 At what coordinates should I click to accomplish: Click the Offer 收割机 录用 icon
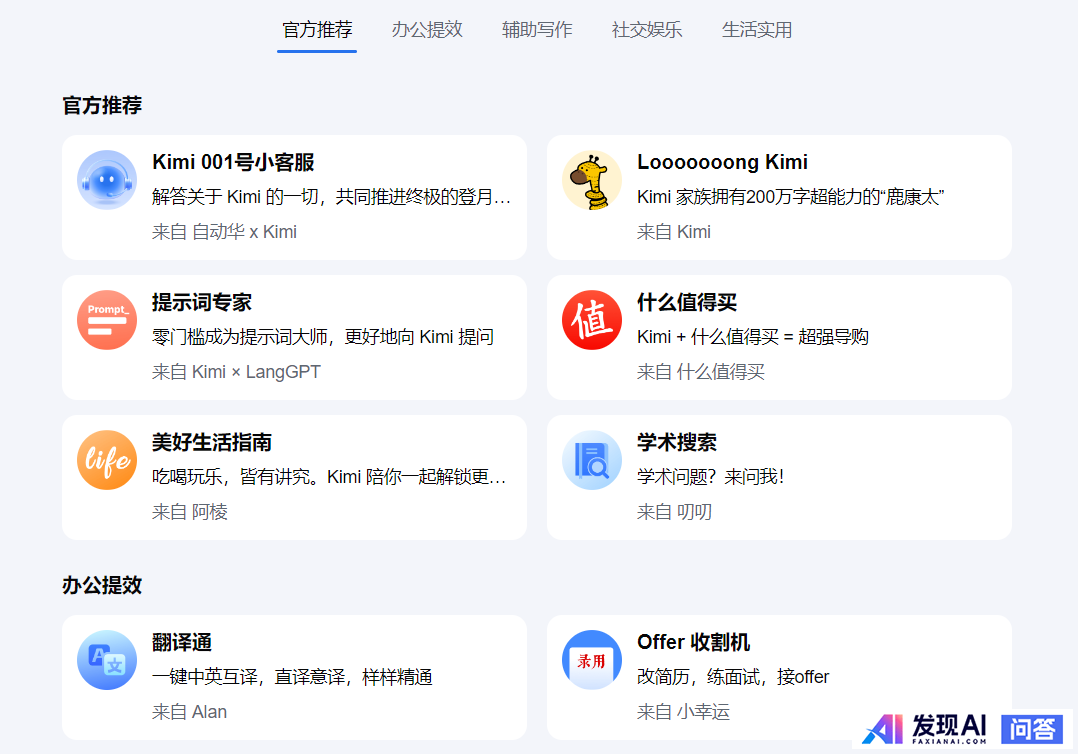592,660
